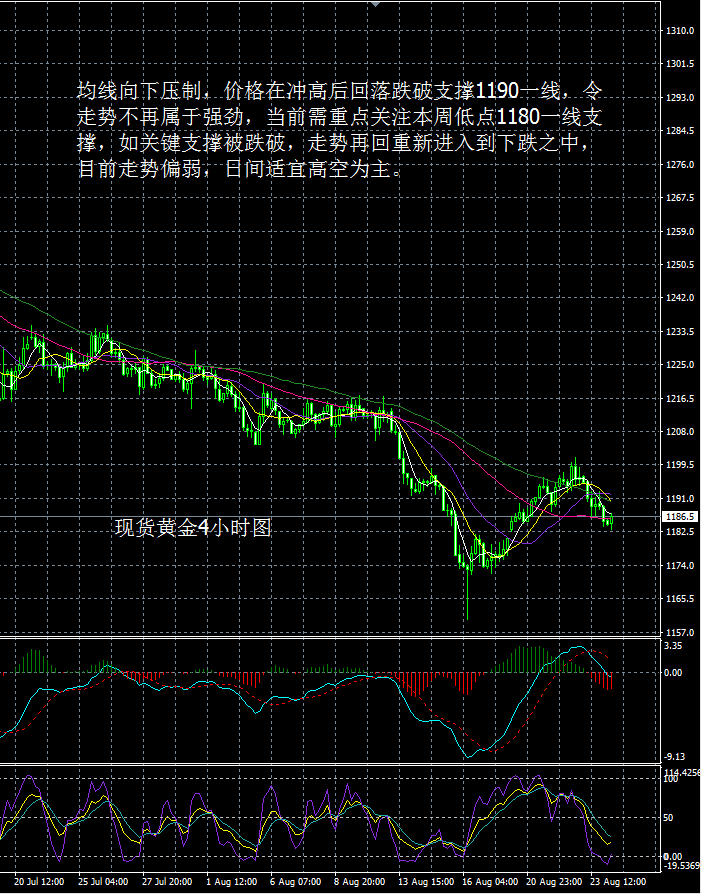The height and width of the screenshot is (895, 702).
Task: Click the analysis text line starting 目前走势偏弱
Action: point(241,170)
